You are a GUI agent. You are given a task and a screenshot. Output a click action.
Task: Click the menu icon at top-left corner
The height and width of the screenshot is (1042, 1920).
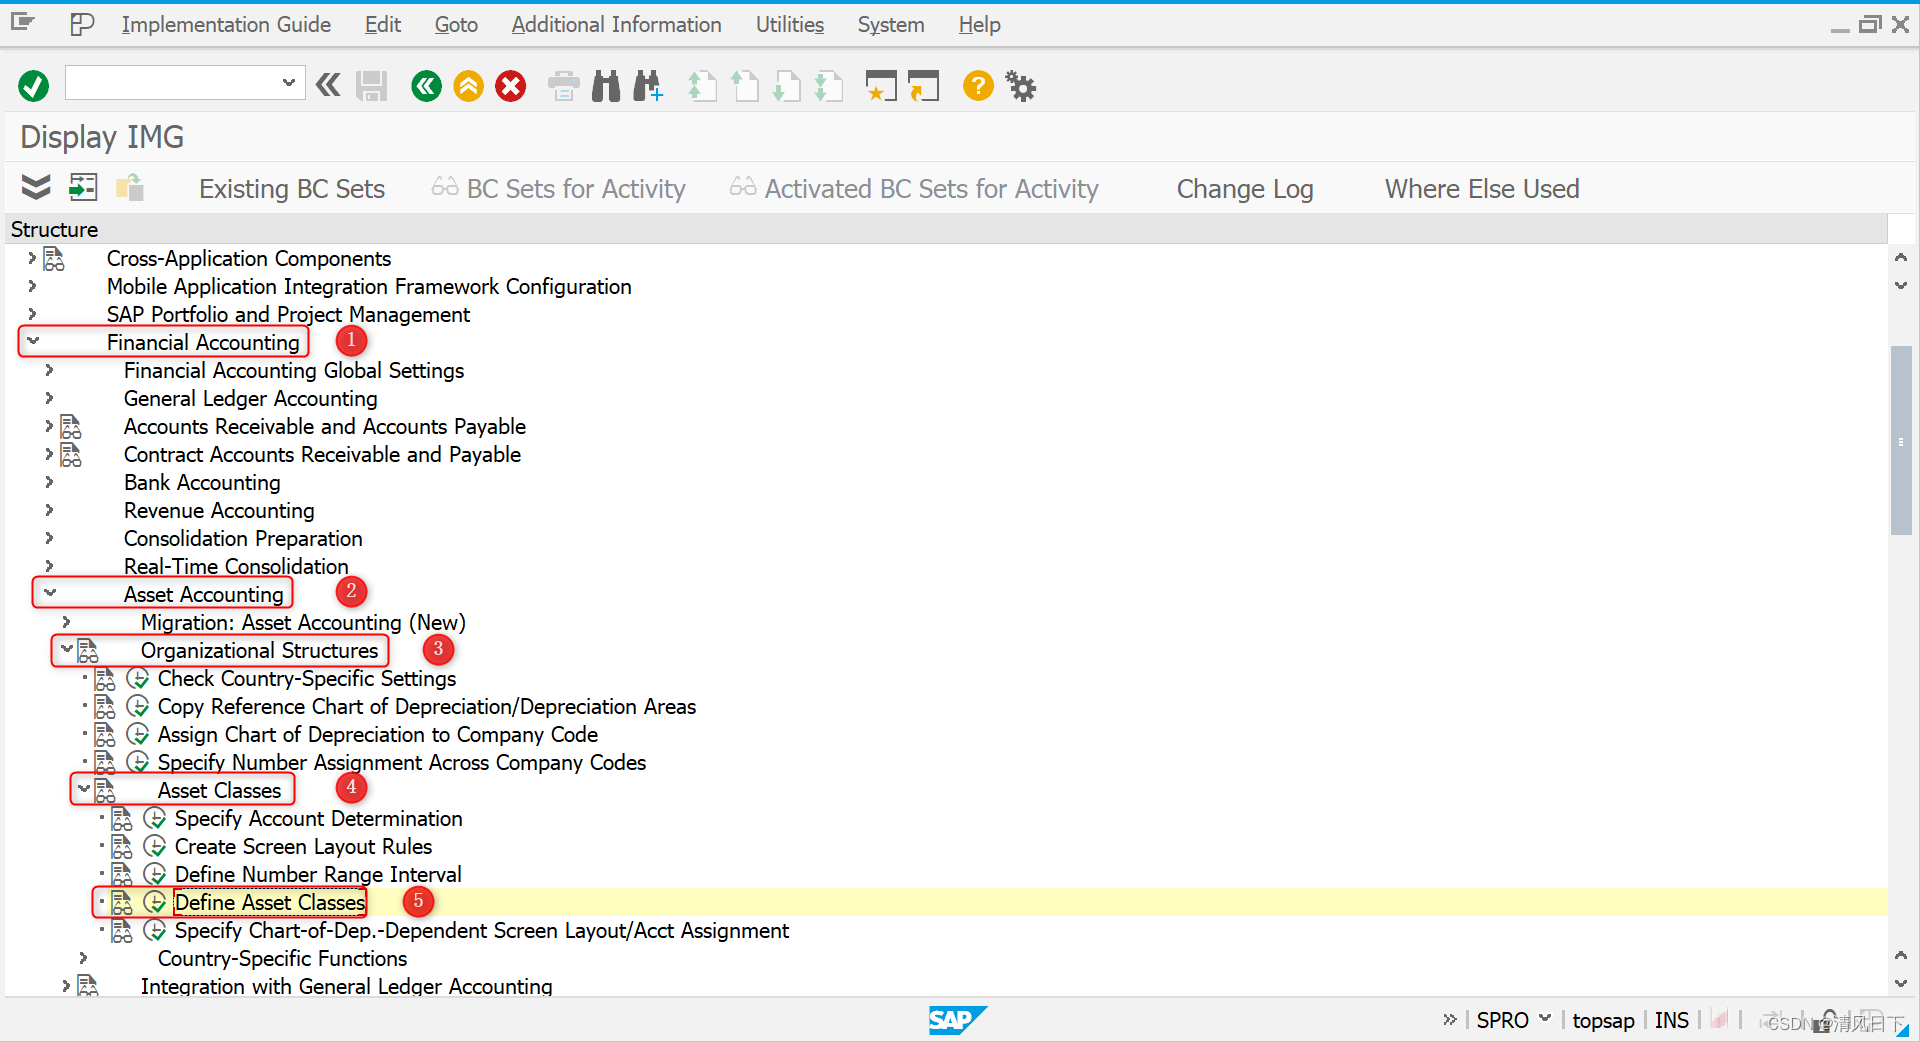[x=22, y=22]
